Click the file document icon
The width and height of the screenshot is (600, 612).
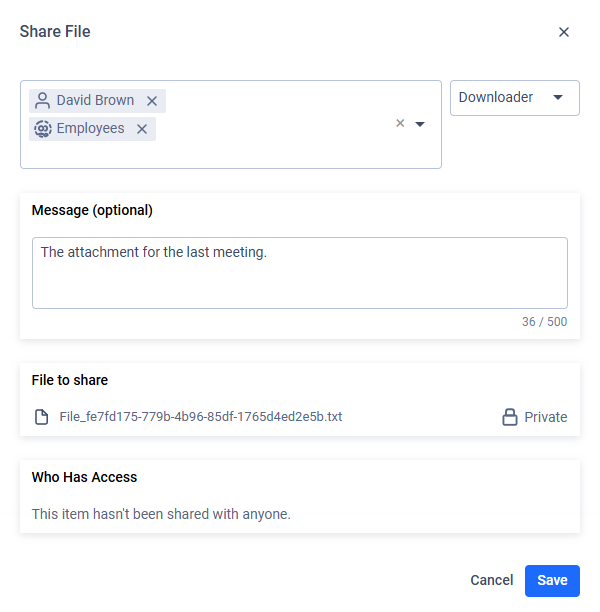41,417
